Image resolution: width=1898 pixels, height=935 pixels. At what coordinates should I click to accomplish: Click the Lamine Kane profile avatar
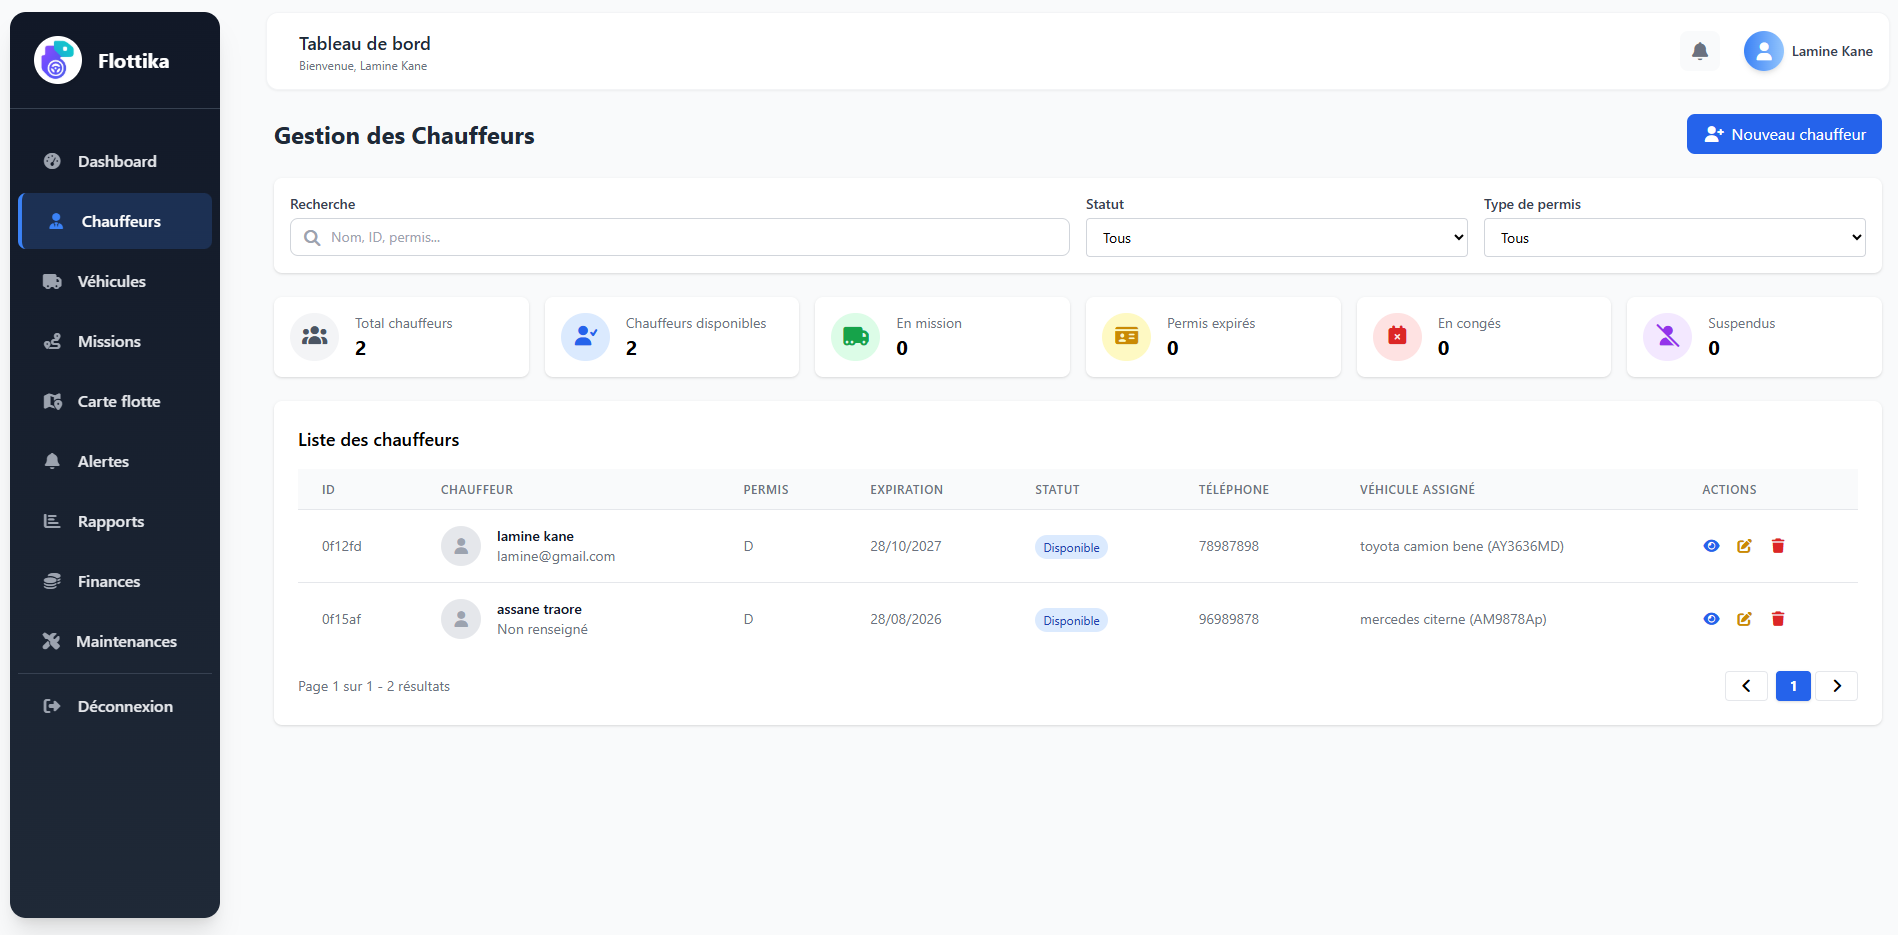pos(1763,51)
